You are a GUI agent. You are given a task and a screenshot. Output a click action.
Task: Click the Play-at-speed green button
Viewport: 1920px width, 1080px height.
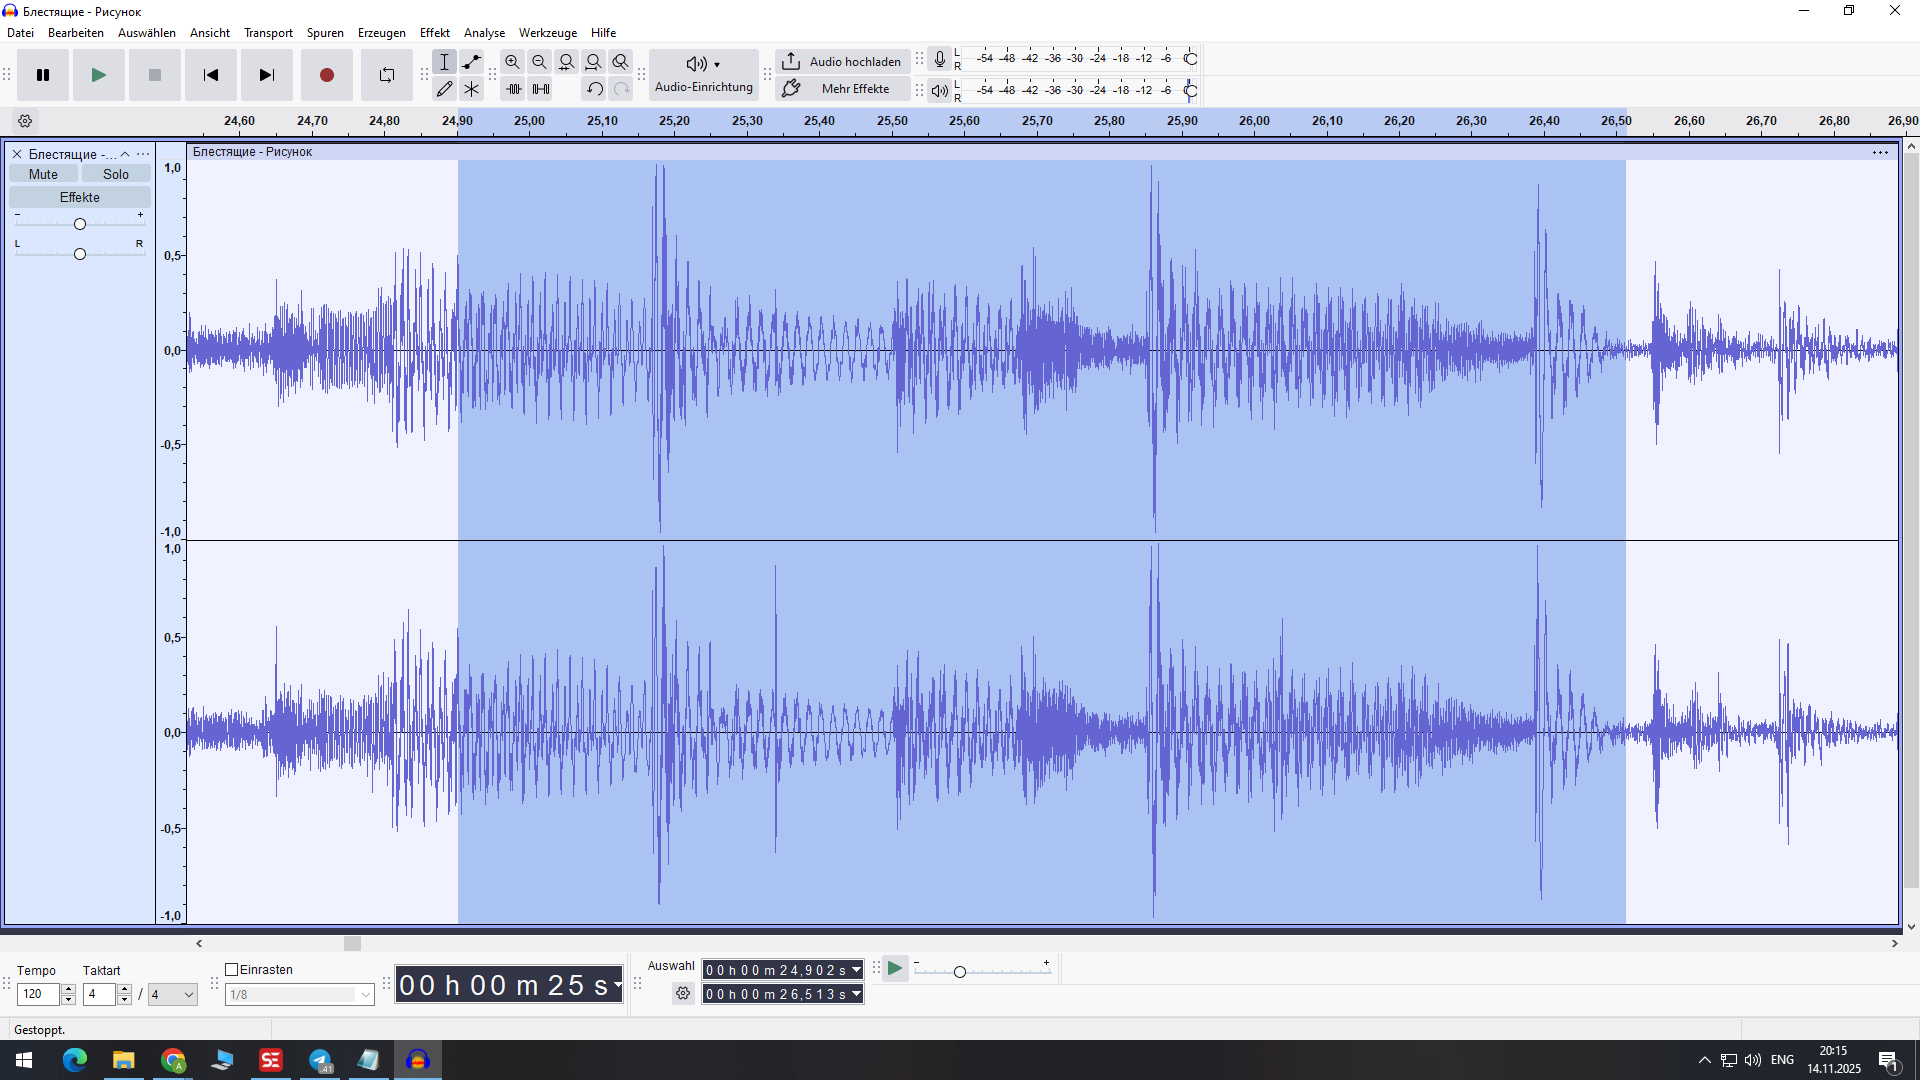pyautogui.click(x=895, y=969)
